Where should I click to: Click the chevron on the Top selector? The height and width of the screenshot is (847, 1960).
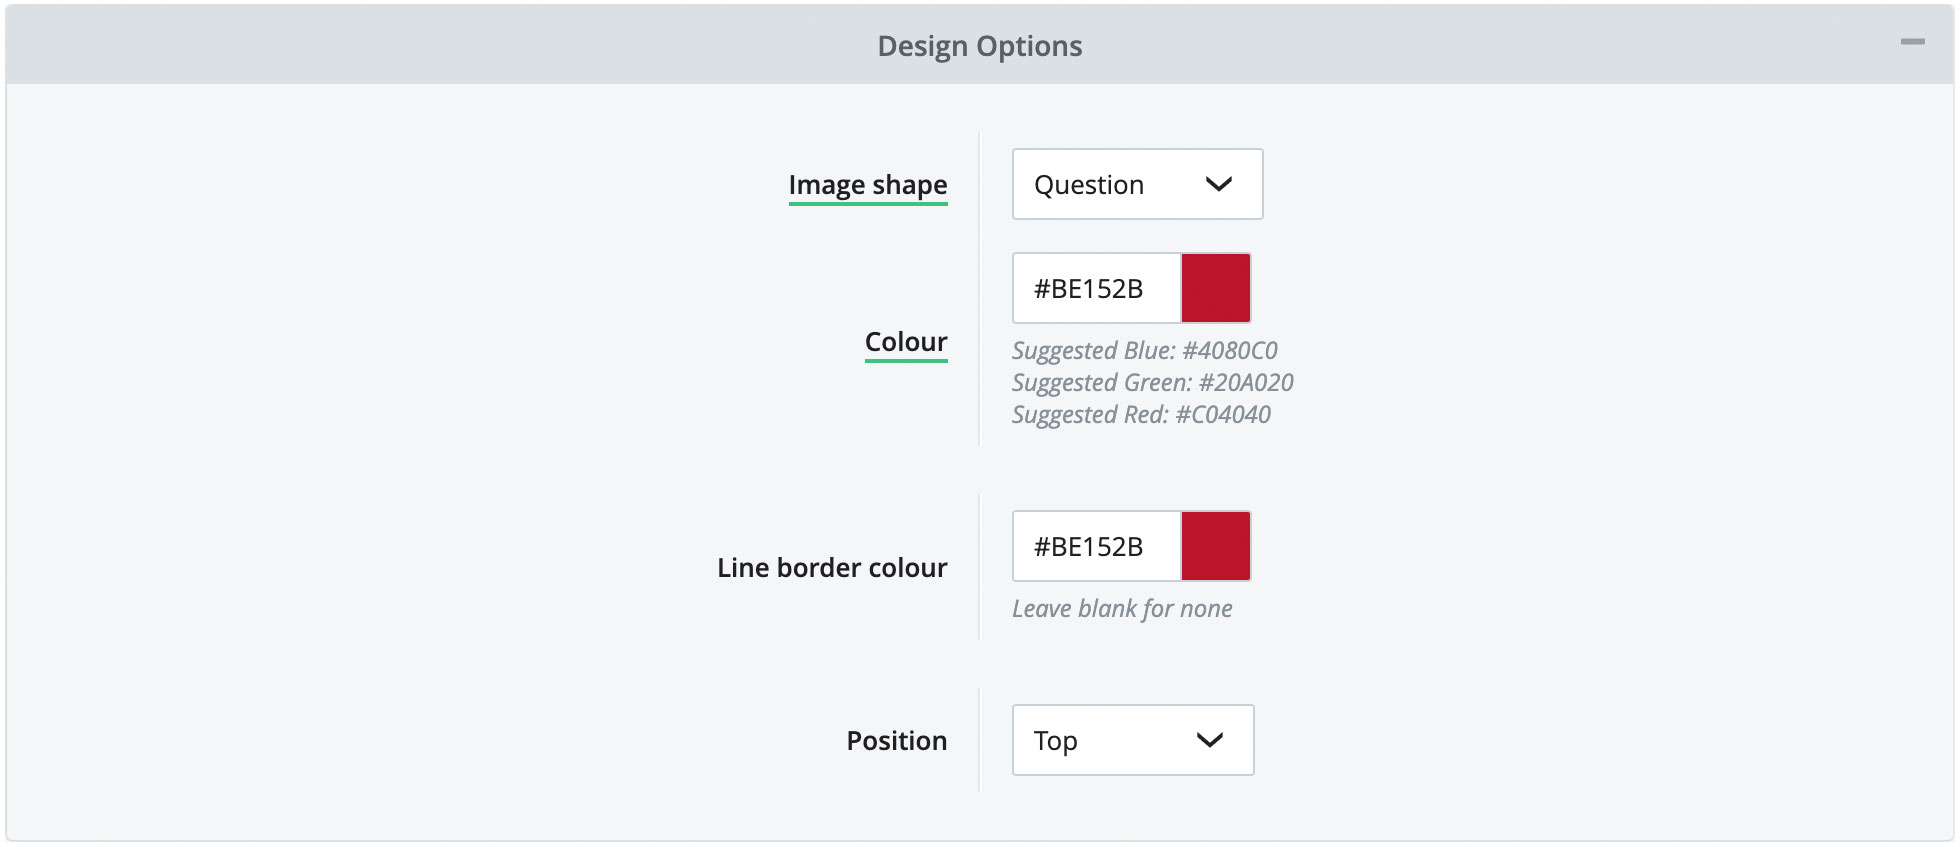[x=1211, y=740]
